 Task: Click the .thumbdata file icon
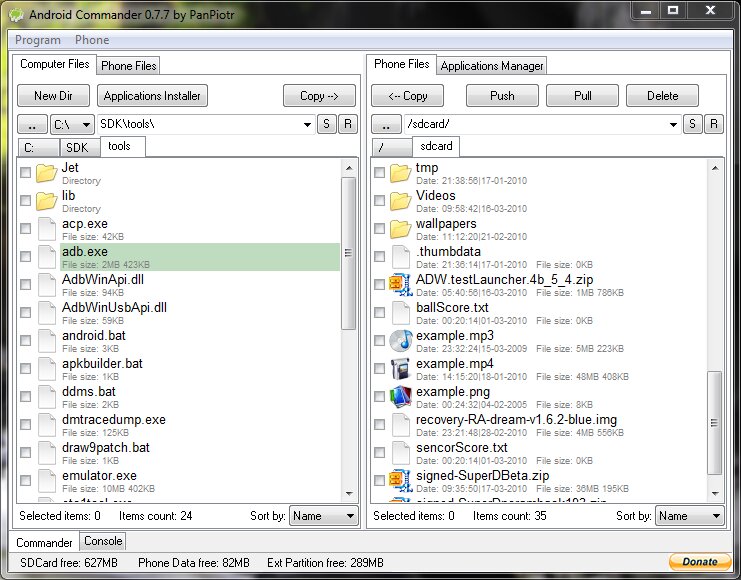pos(401,257)
